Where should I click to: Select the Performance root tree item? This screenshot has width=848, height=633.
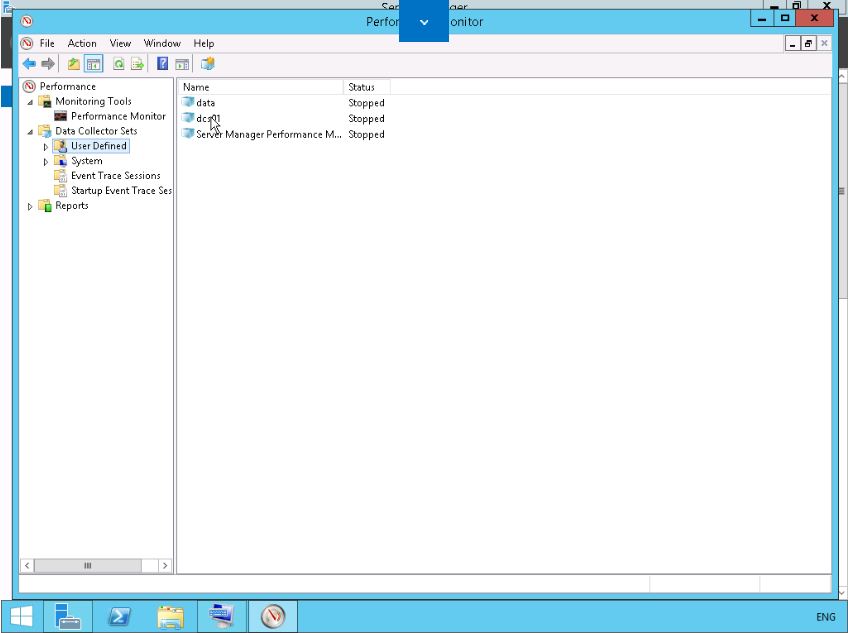tap(68, 87)
